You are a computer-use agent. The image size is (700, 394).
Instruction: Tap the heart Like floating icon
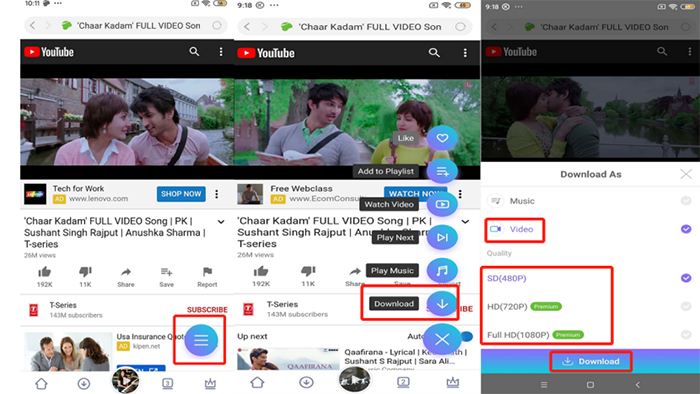442,138
